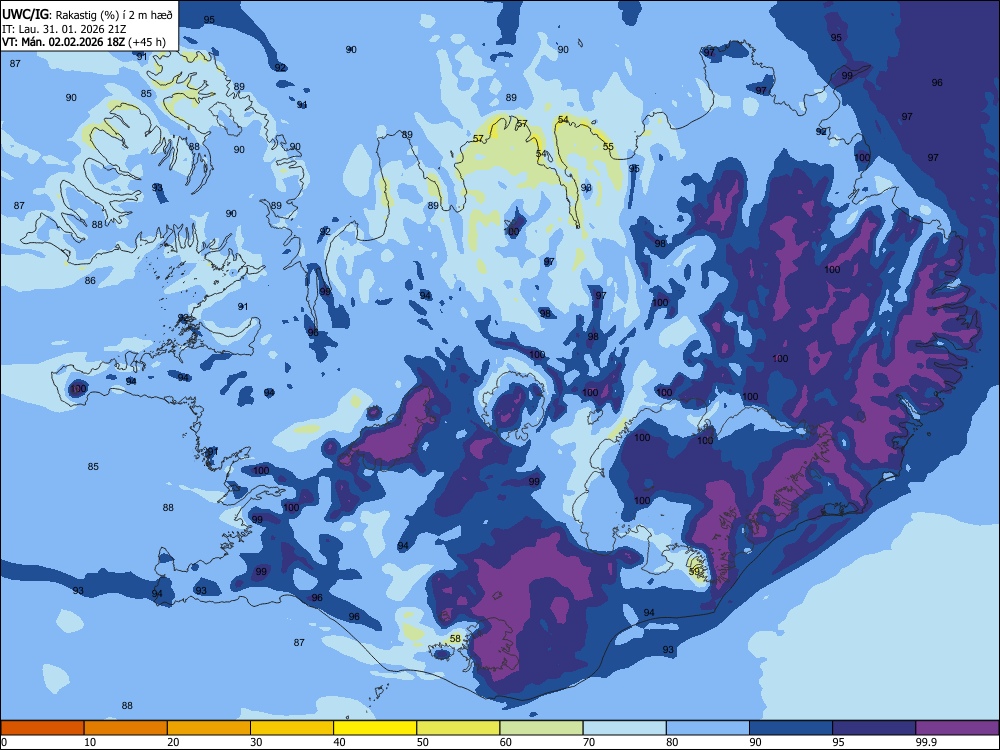Pick the purple legend swatch above 99.9
Viewport: 1000px width, 750px height.
coord(957,728)
